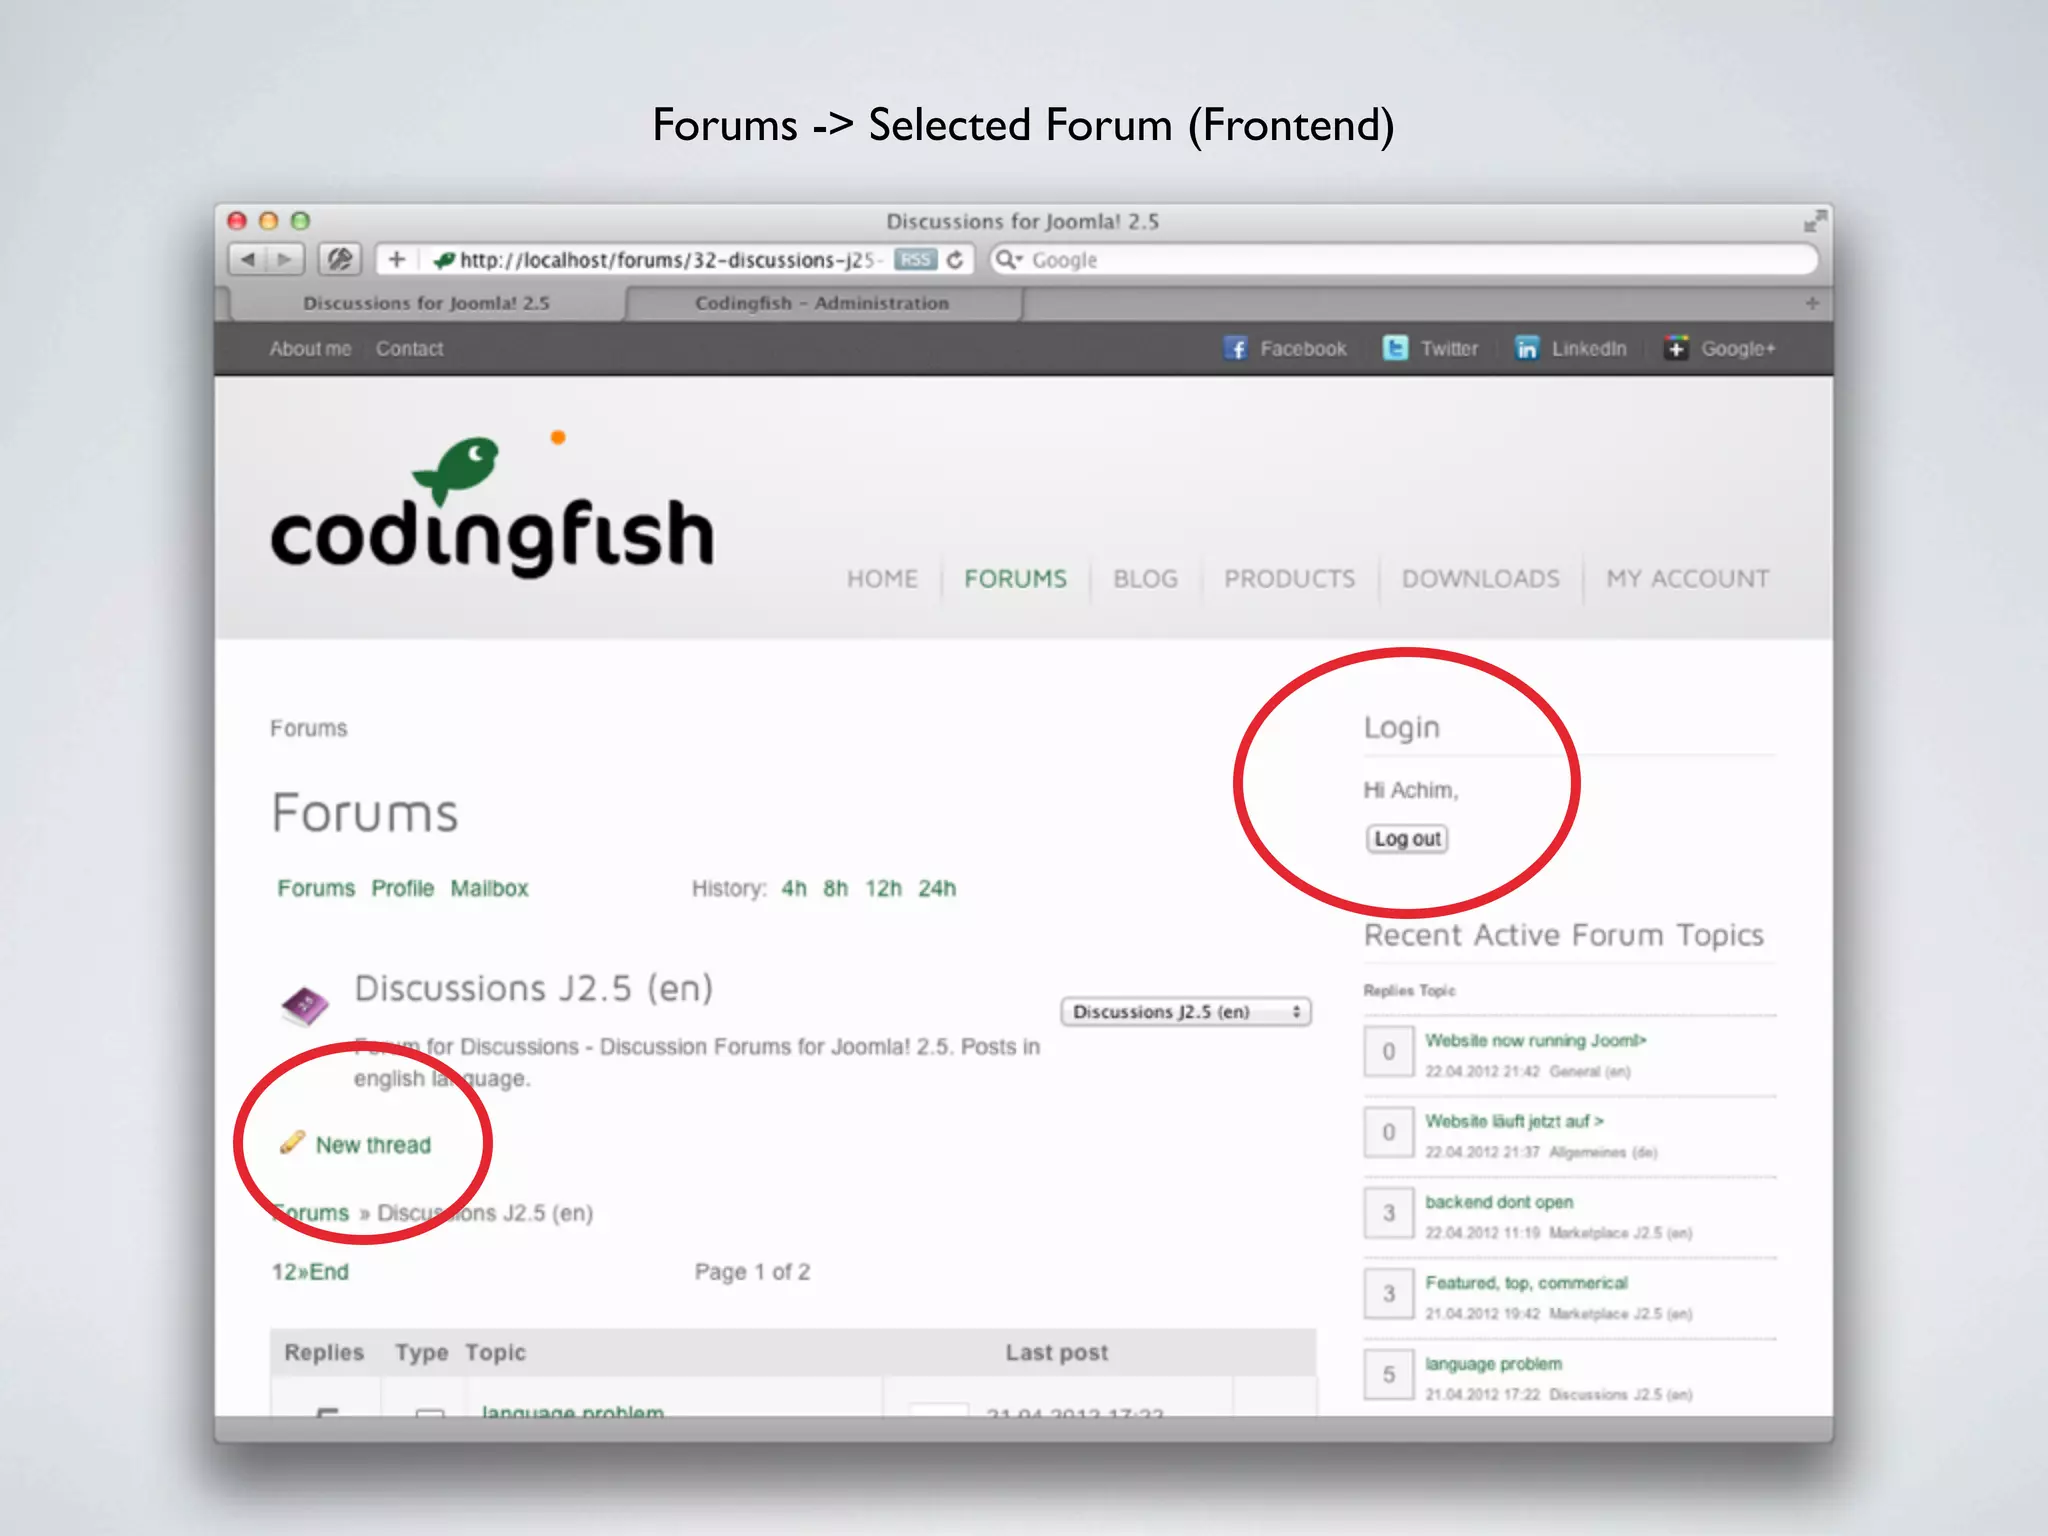
Task: Enter fullscreen with the window expand arrows
Action: pyautogui.click(x=1815, y=221)
